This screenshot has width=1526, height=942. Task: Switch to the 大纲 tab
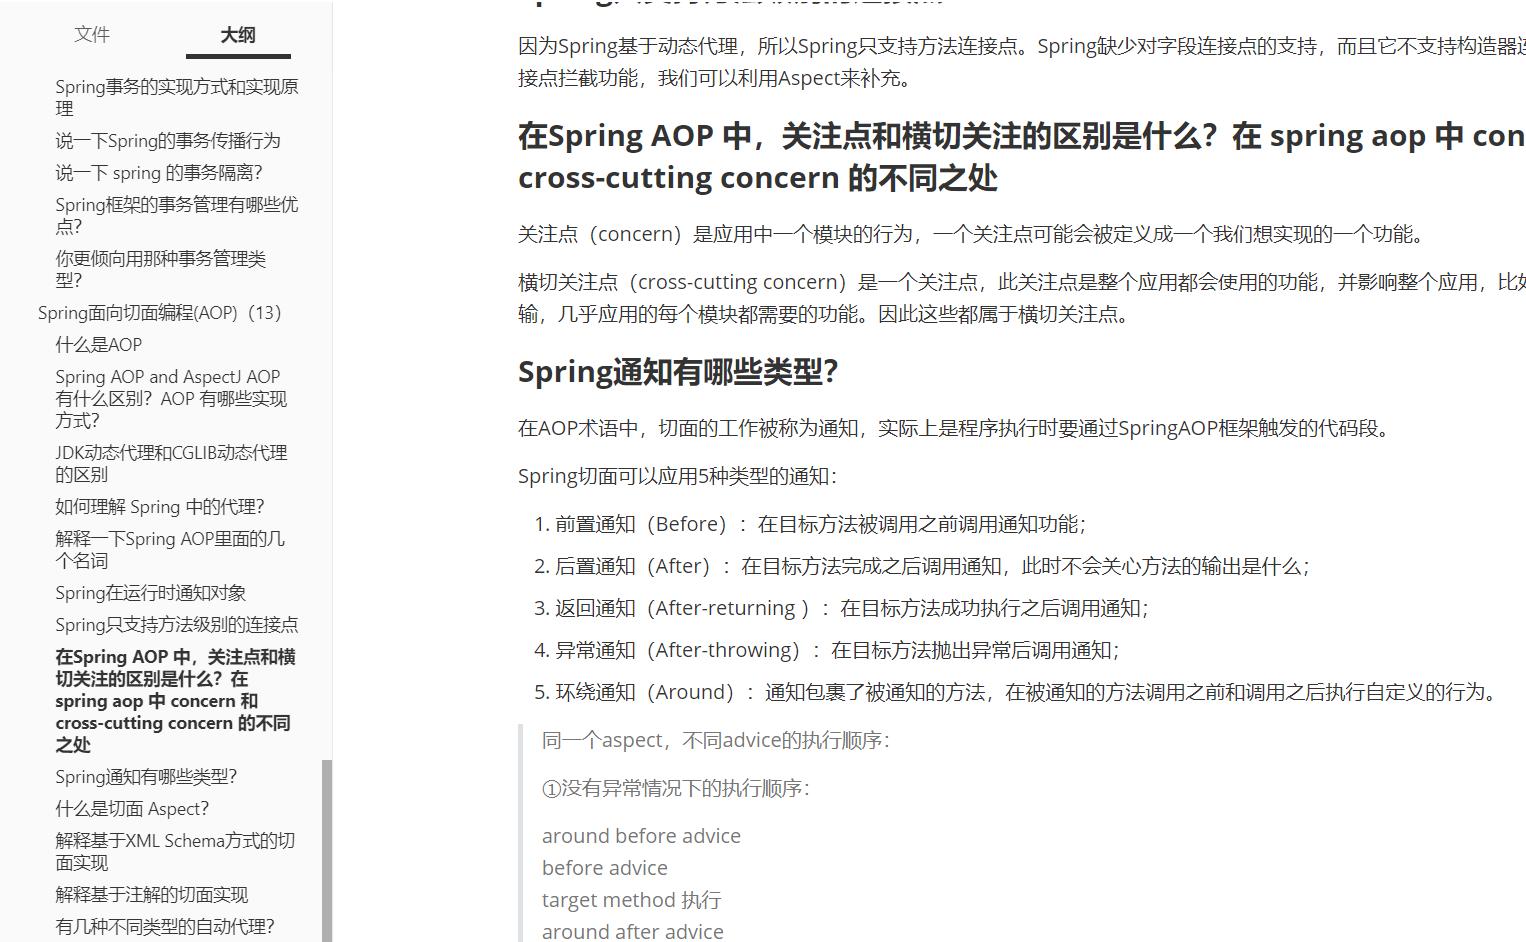pos(237,34)
